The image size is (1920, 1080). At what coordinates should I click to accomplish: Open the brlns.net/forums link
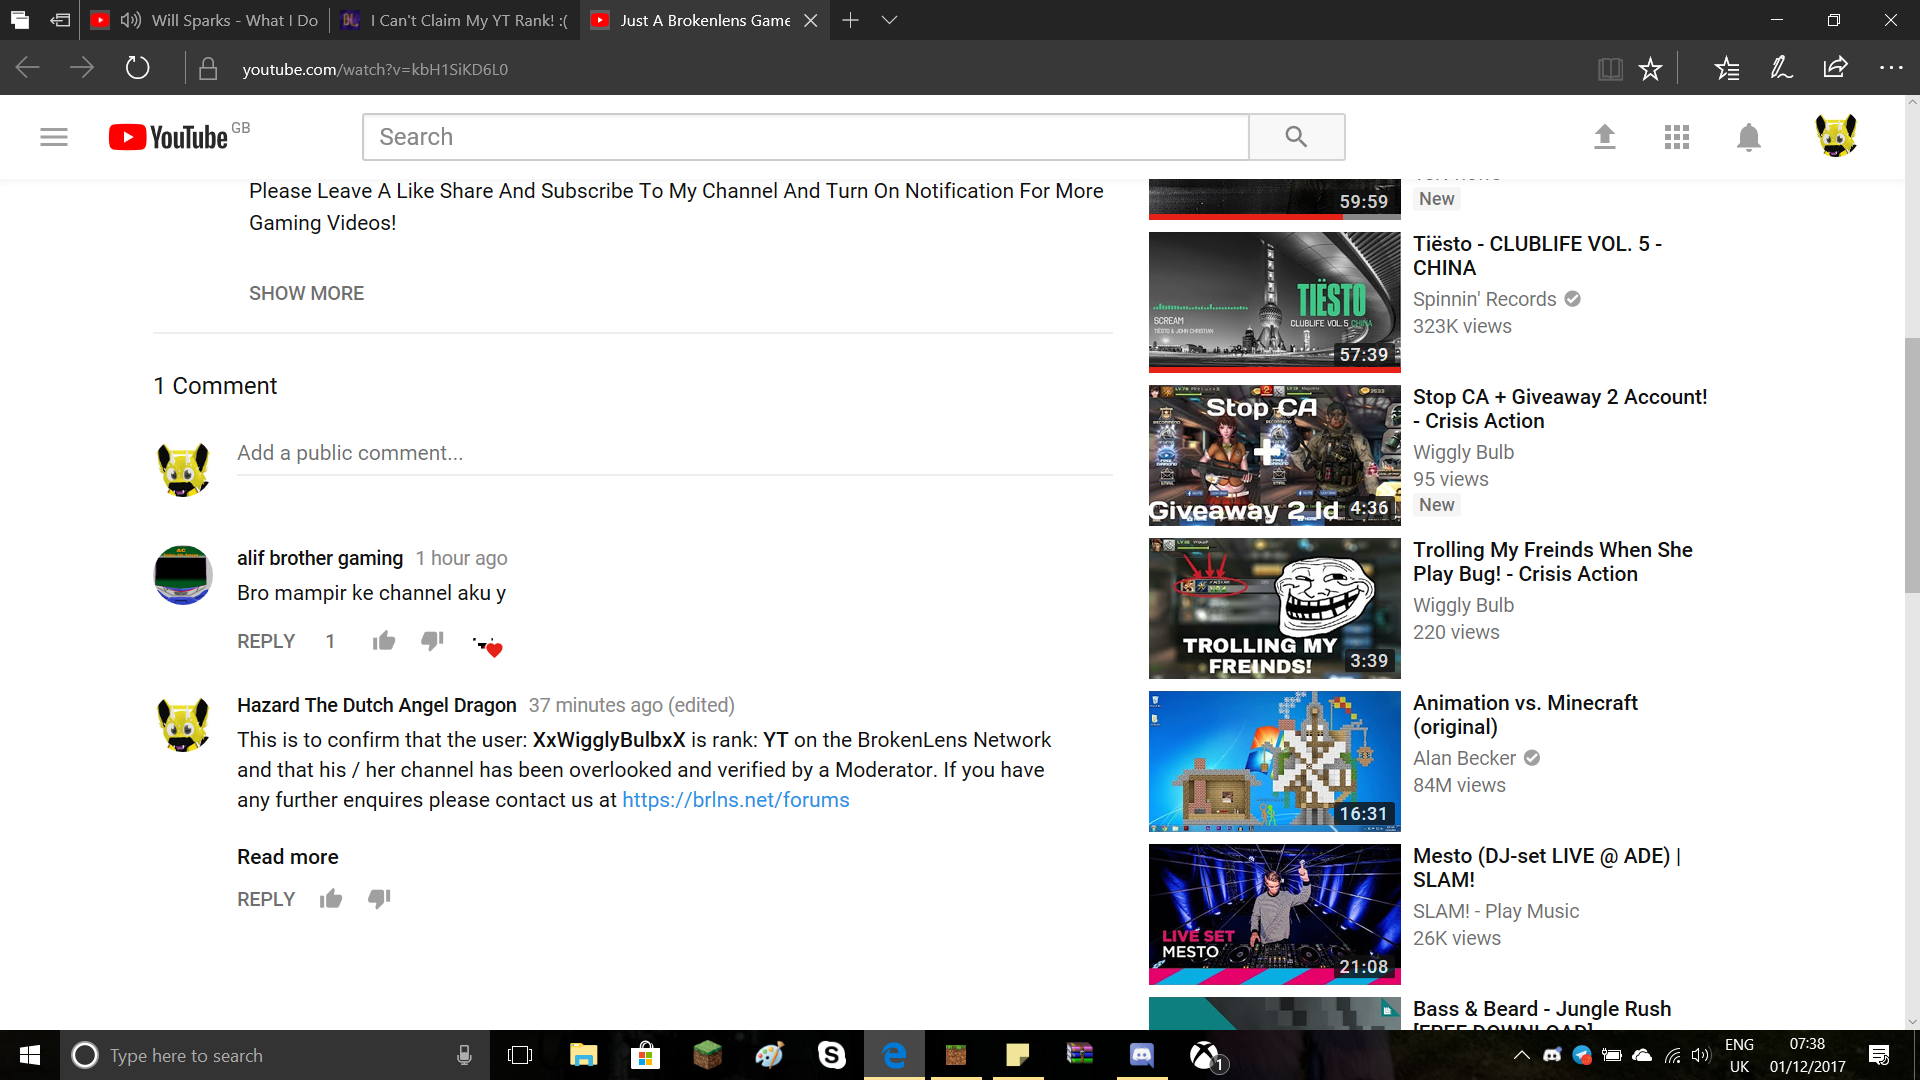pos(736,800)
